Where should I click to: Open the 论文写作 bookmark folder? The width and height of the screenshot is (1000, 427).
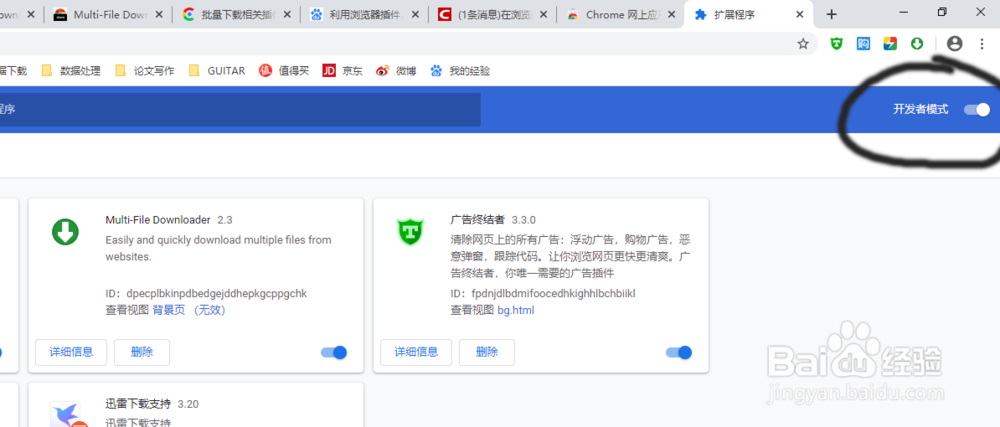(x=145, y=71)
